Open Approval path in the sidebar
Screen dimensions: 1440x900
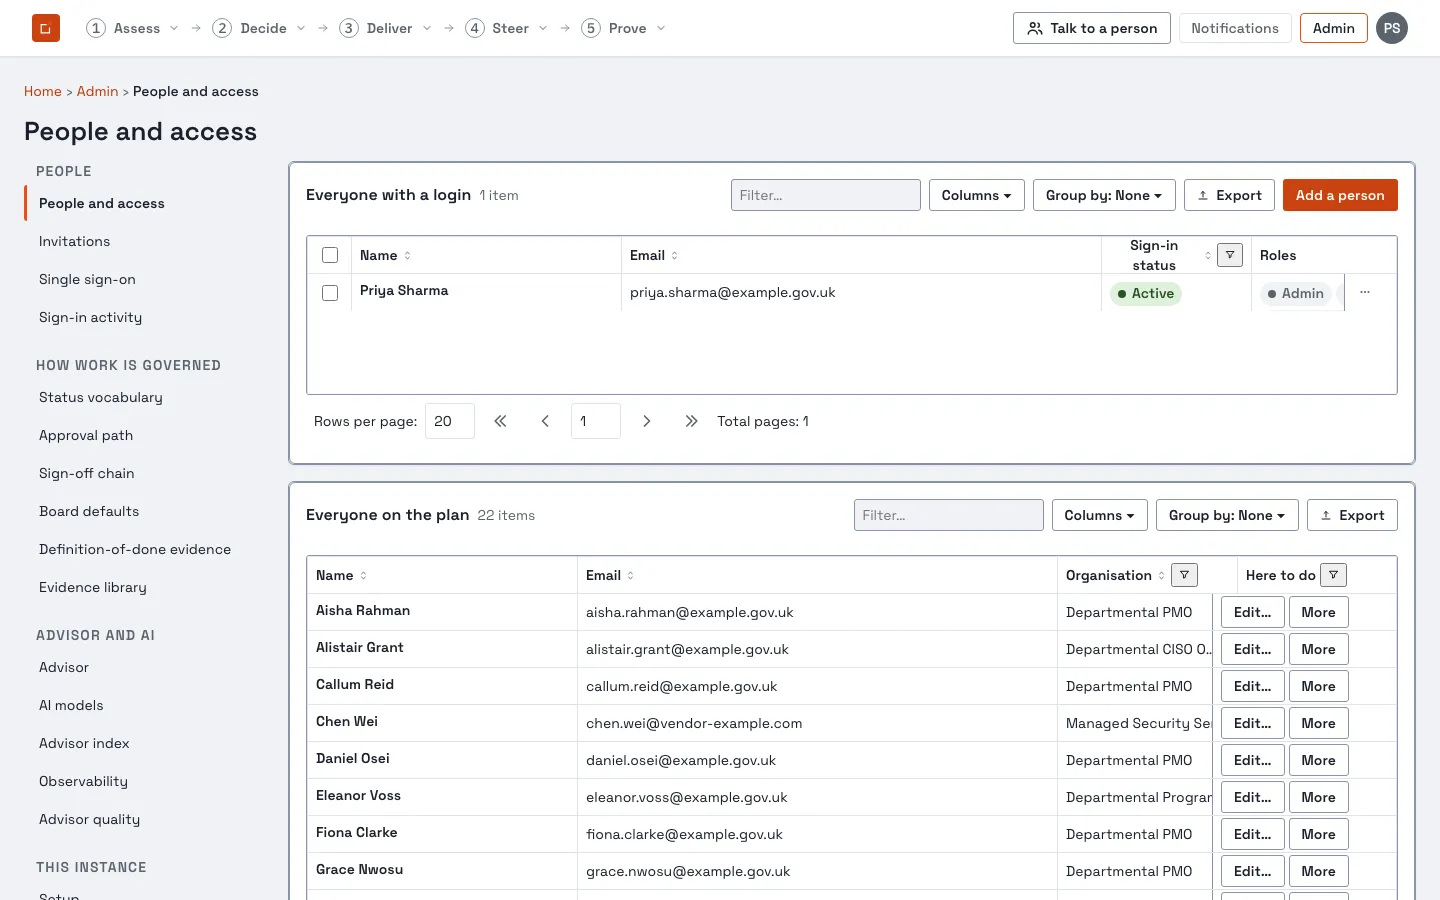tap(86, 435)
